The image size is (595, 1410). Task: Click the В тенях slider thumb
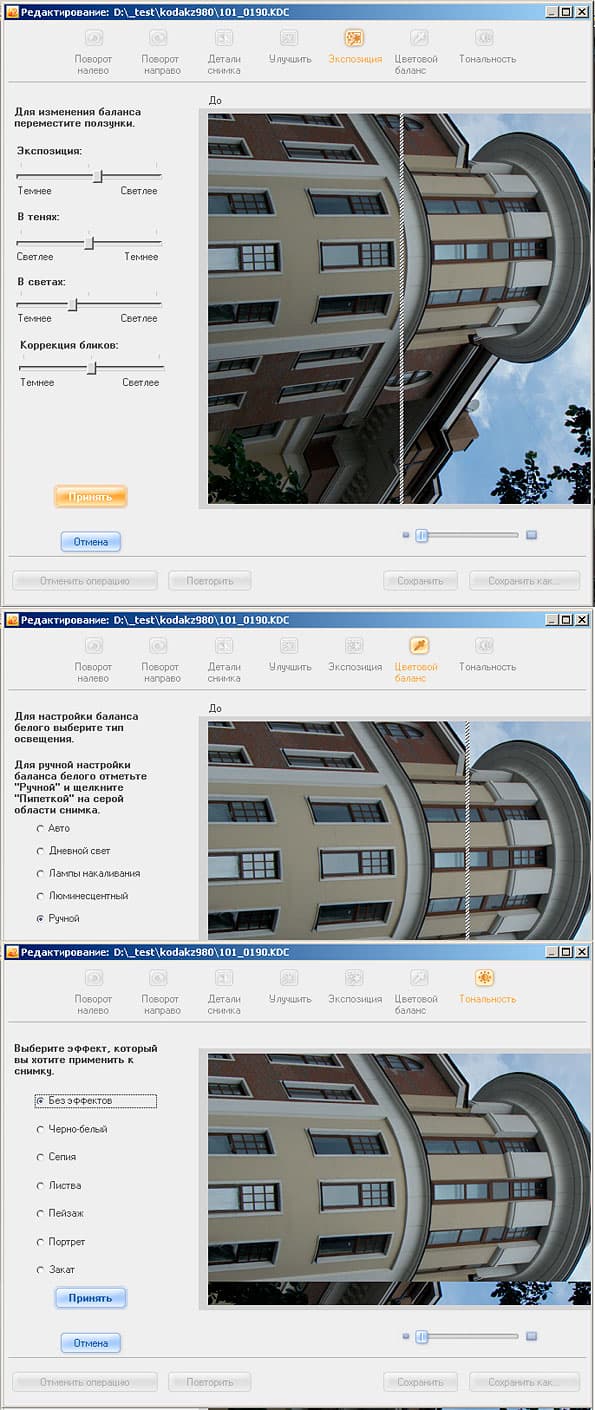tap(89, 242)
